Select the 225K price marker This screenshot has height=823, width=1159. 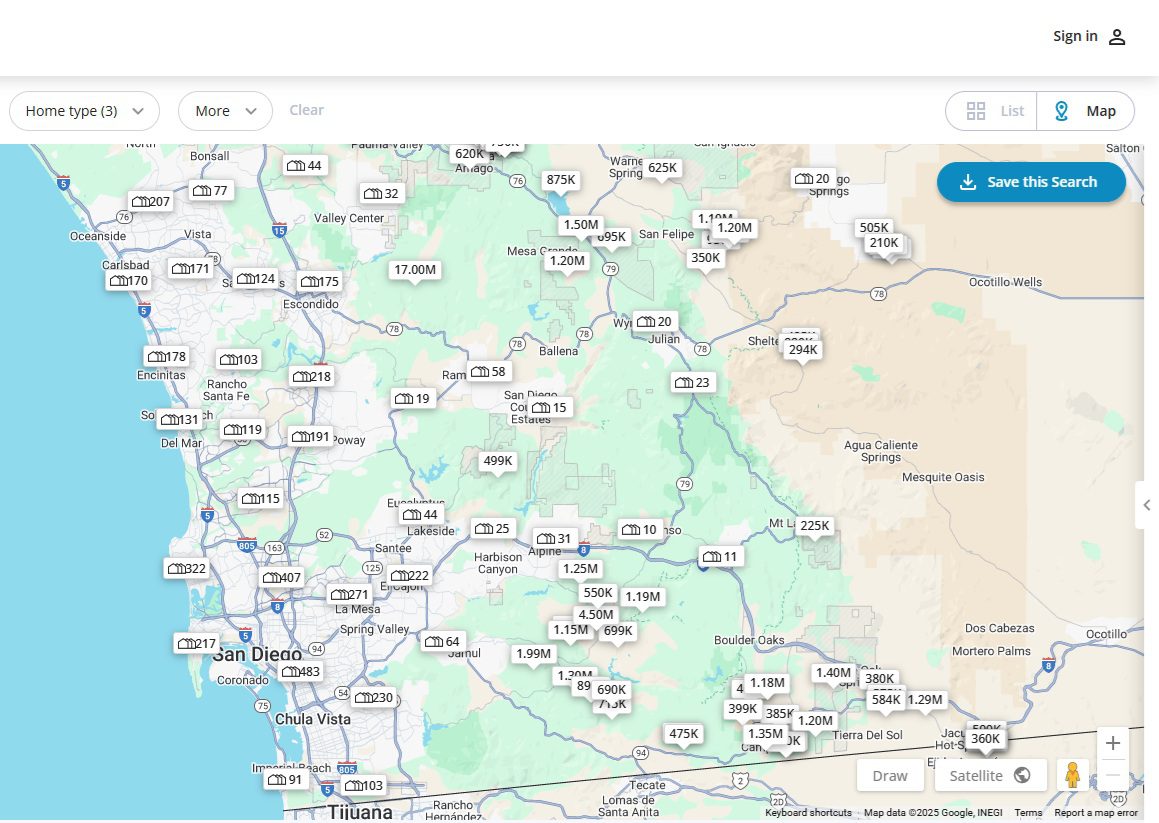point(815,526)
